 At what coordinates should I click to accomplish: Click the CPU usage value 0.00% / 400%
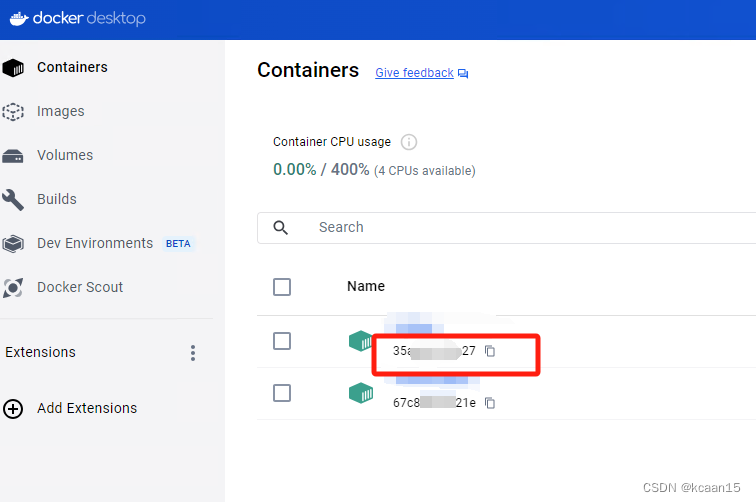pos(321,169)
